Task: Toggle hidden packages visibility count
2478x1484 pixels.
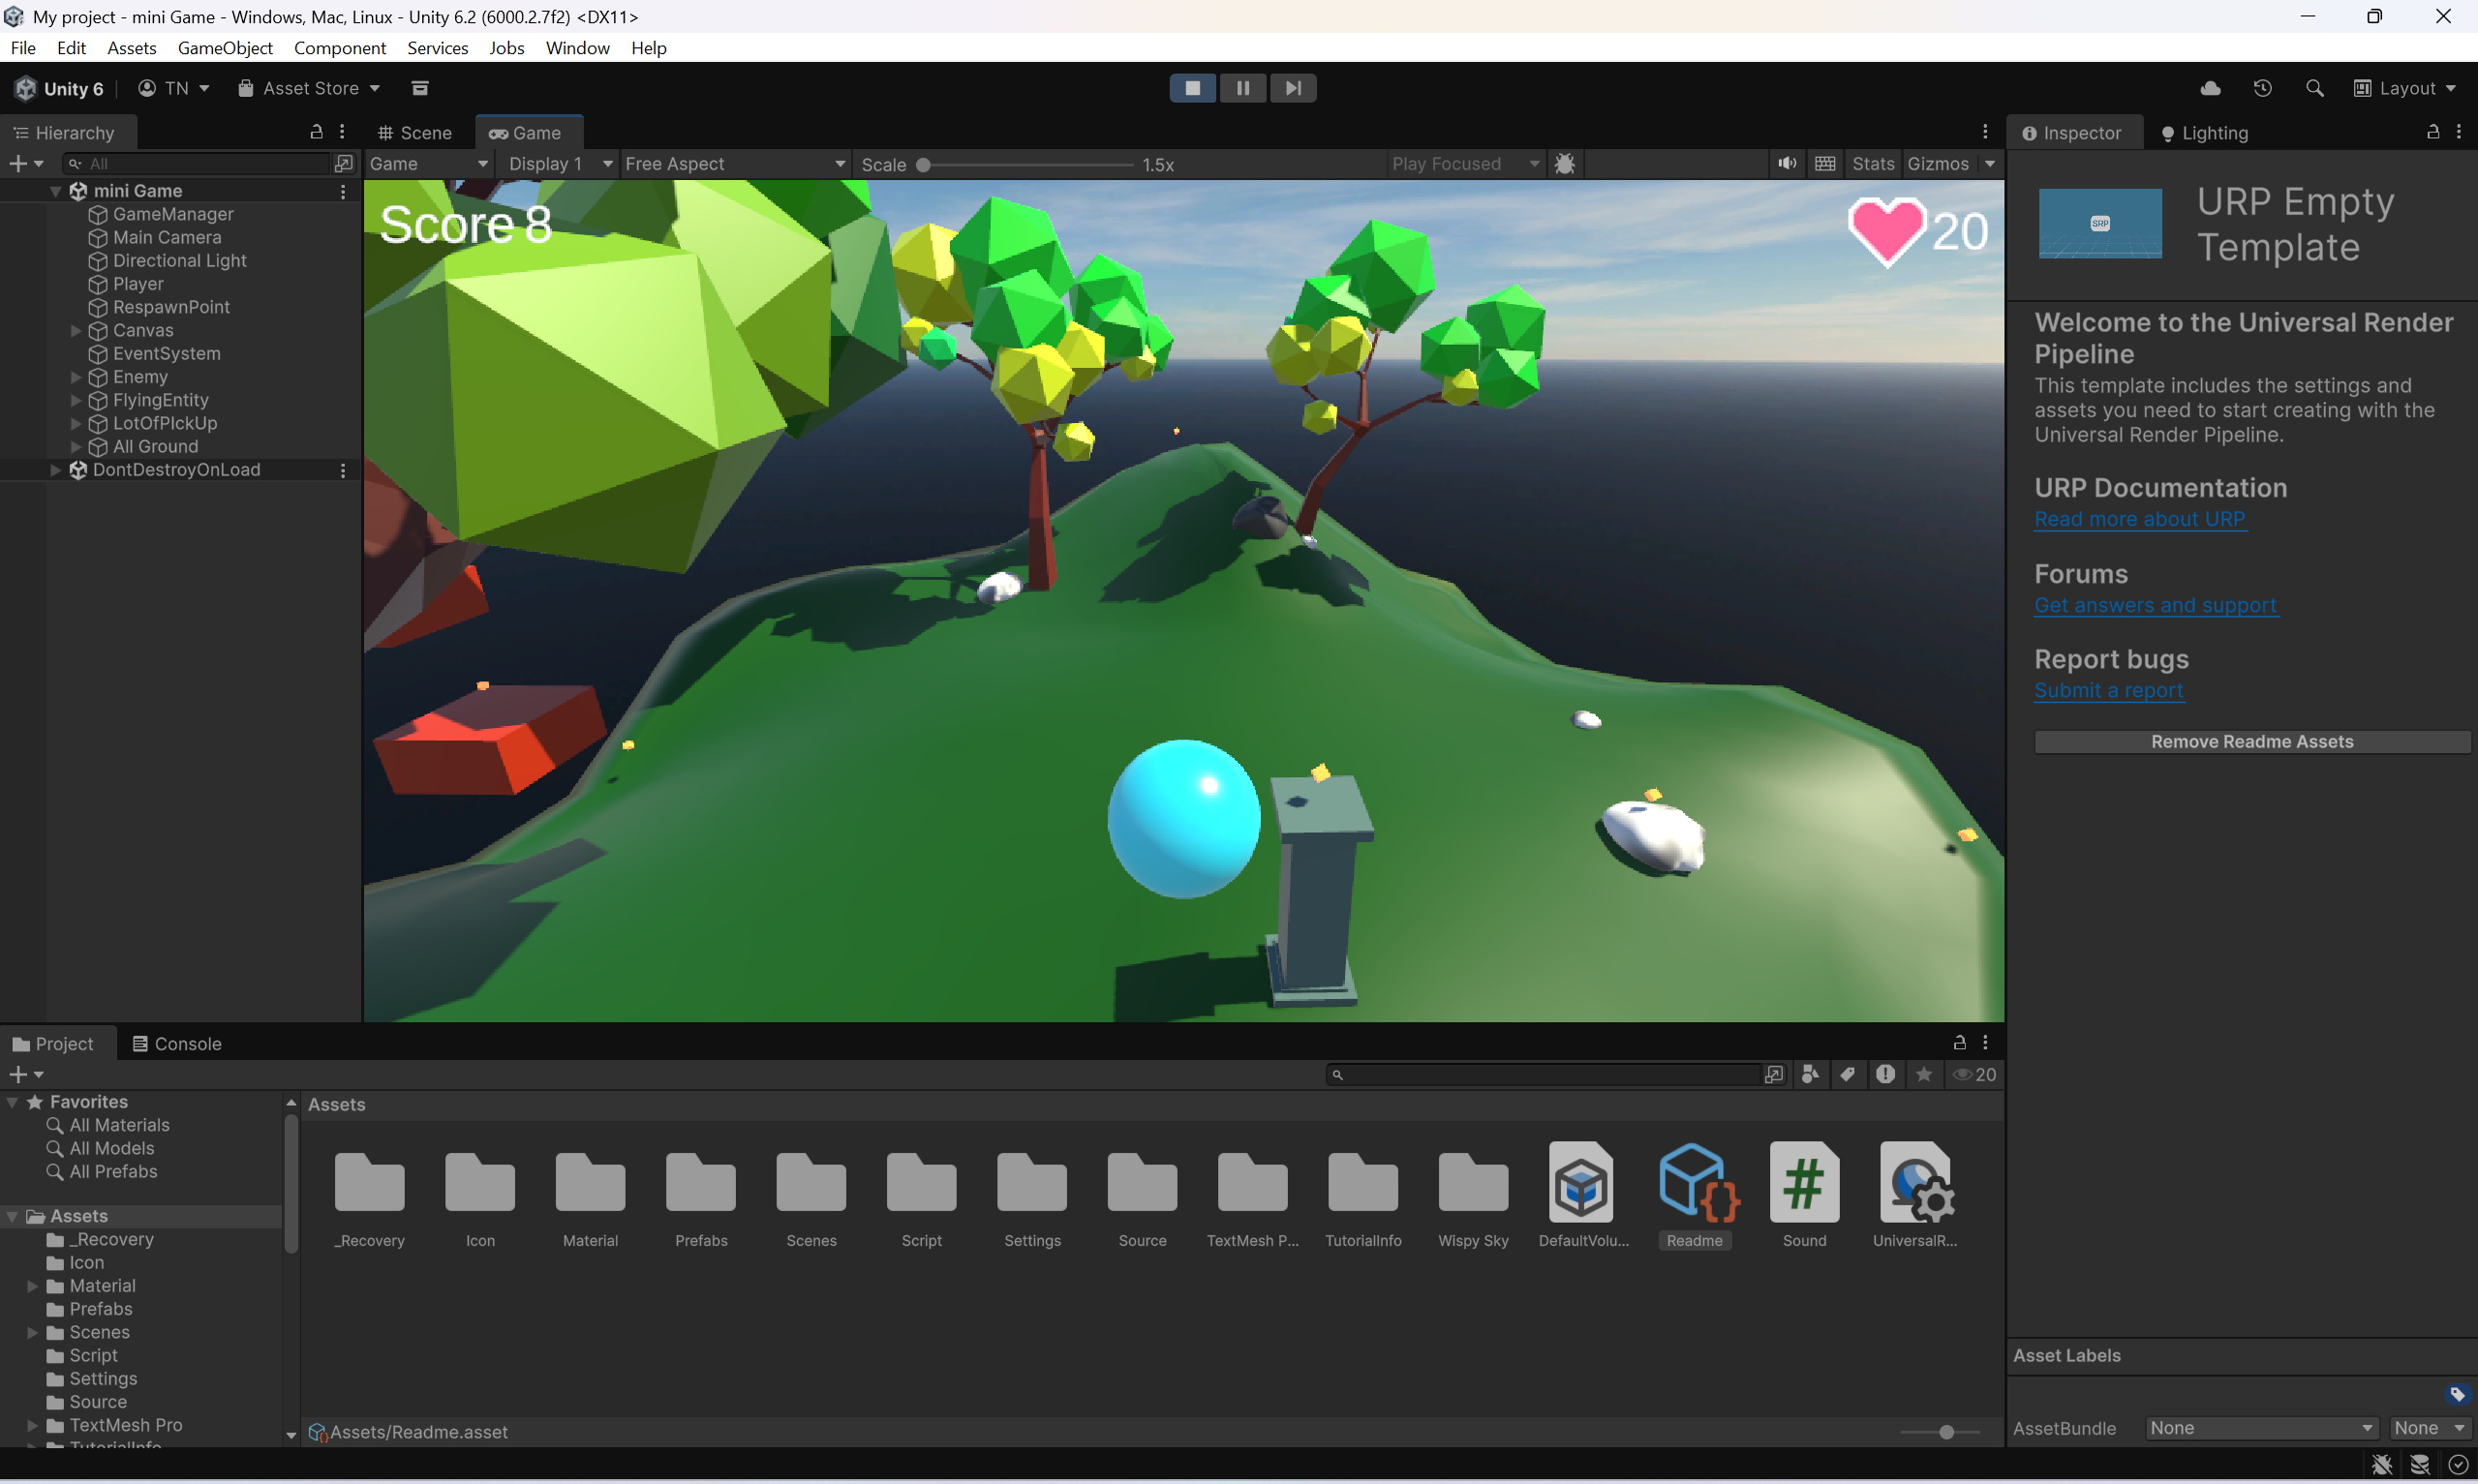Action: pos(1974,1074)
